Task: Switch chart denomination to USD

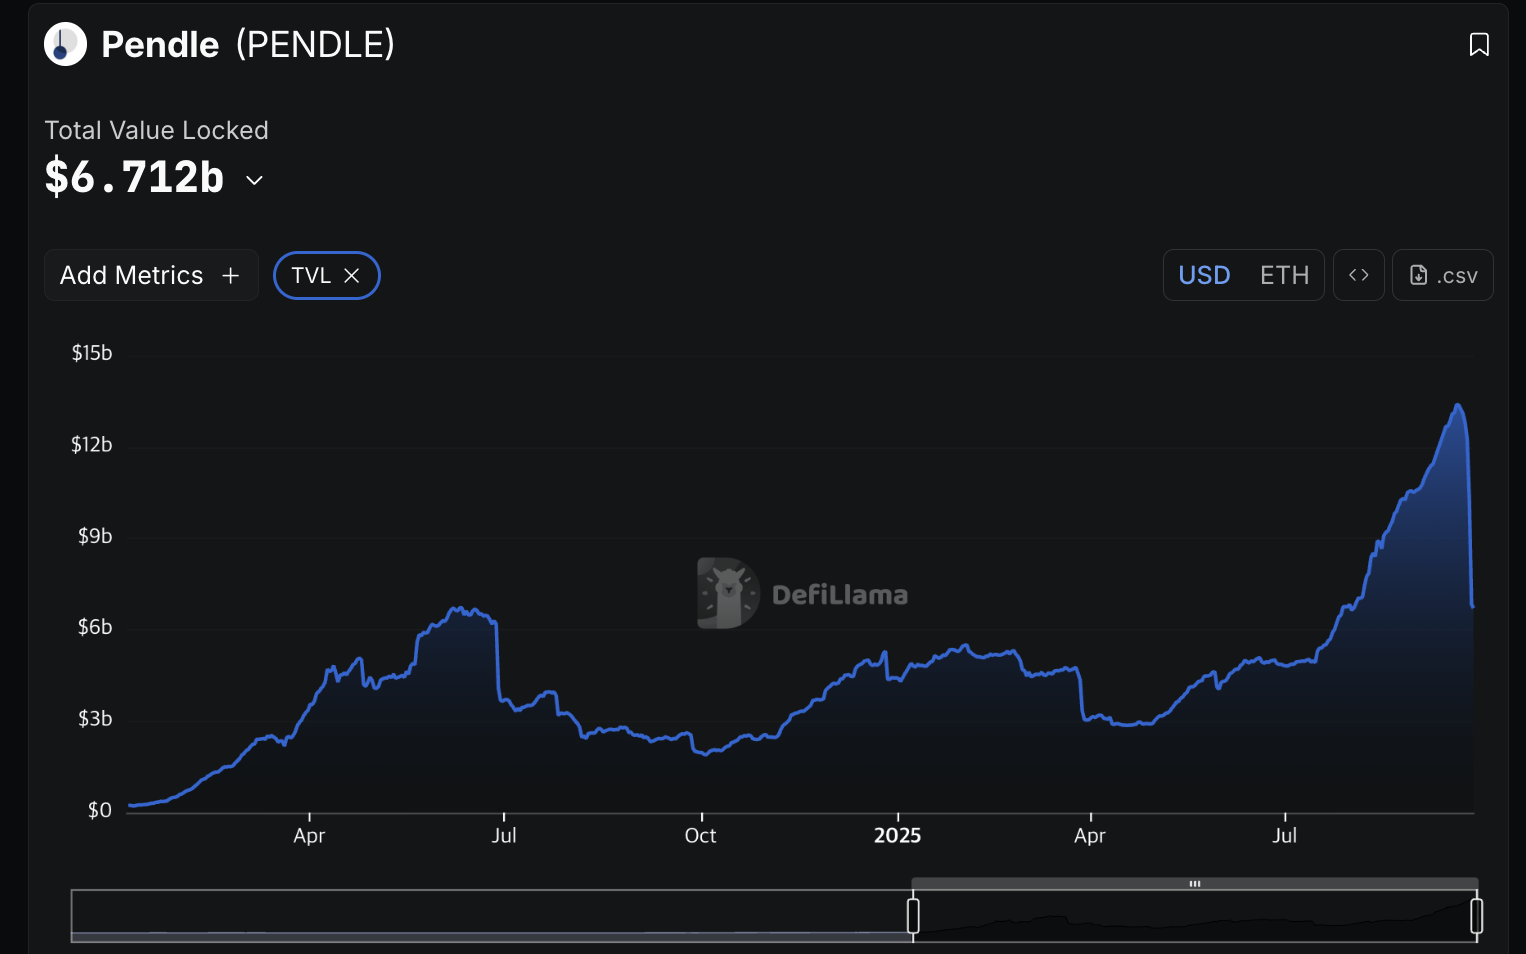Action: (x=1204, y=275)
